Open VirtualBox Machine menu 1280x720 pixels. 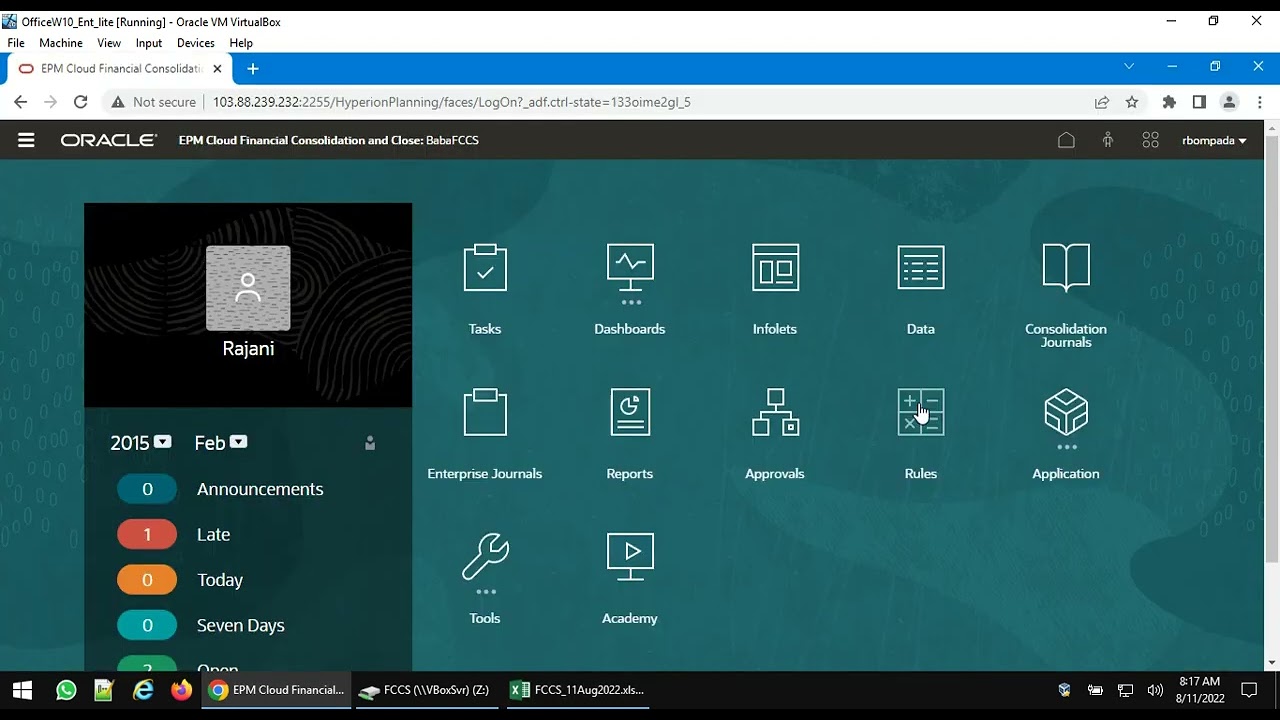[x=61, y=43]
